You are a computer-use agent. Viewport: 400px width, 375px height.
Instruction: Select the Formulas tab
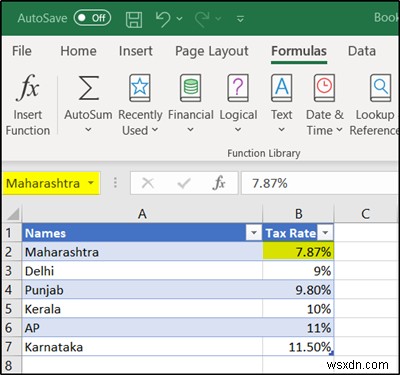(299, 51)
